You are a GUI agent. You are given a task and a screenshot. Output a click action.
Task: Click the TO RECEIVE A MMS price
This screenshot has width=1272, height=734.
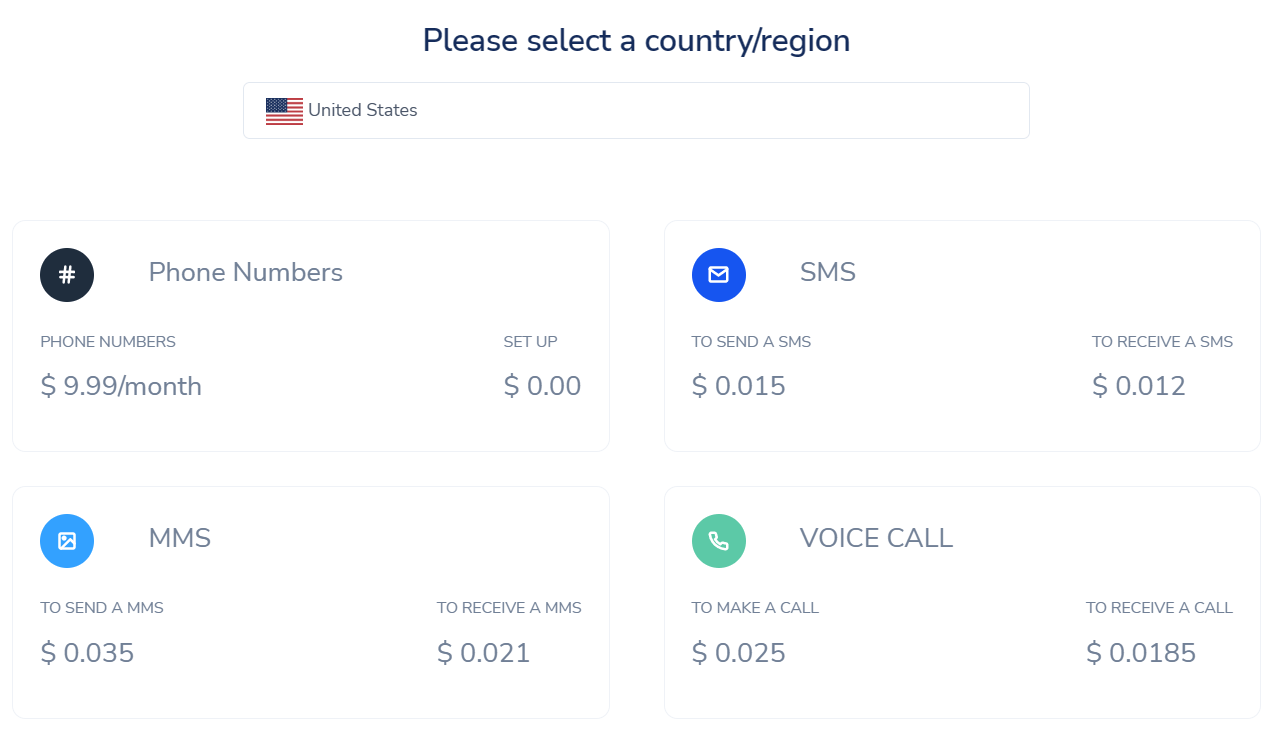484,653
